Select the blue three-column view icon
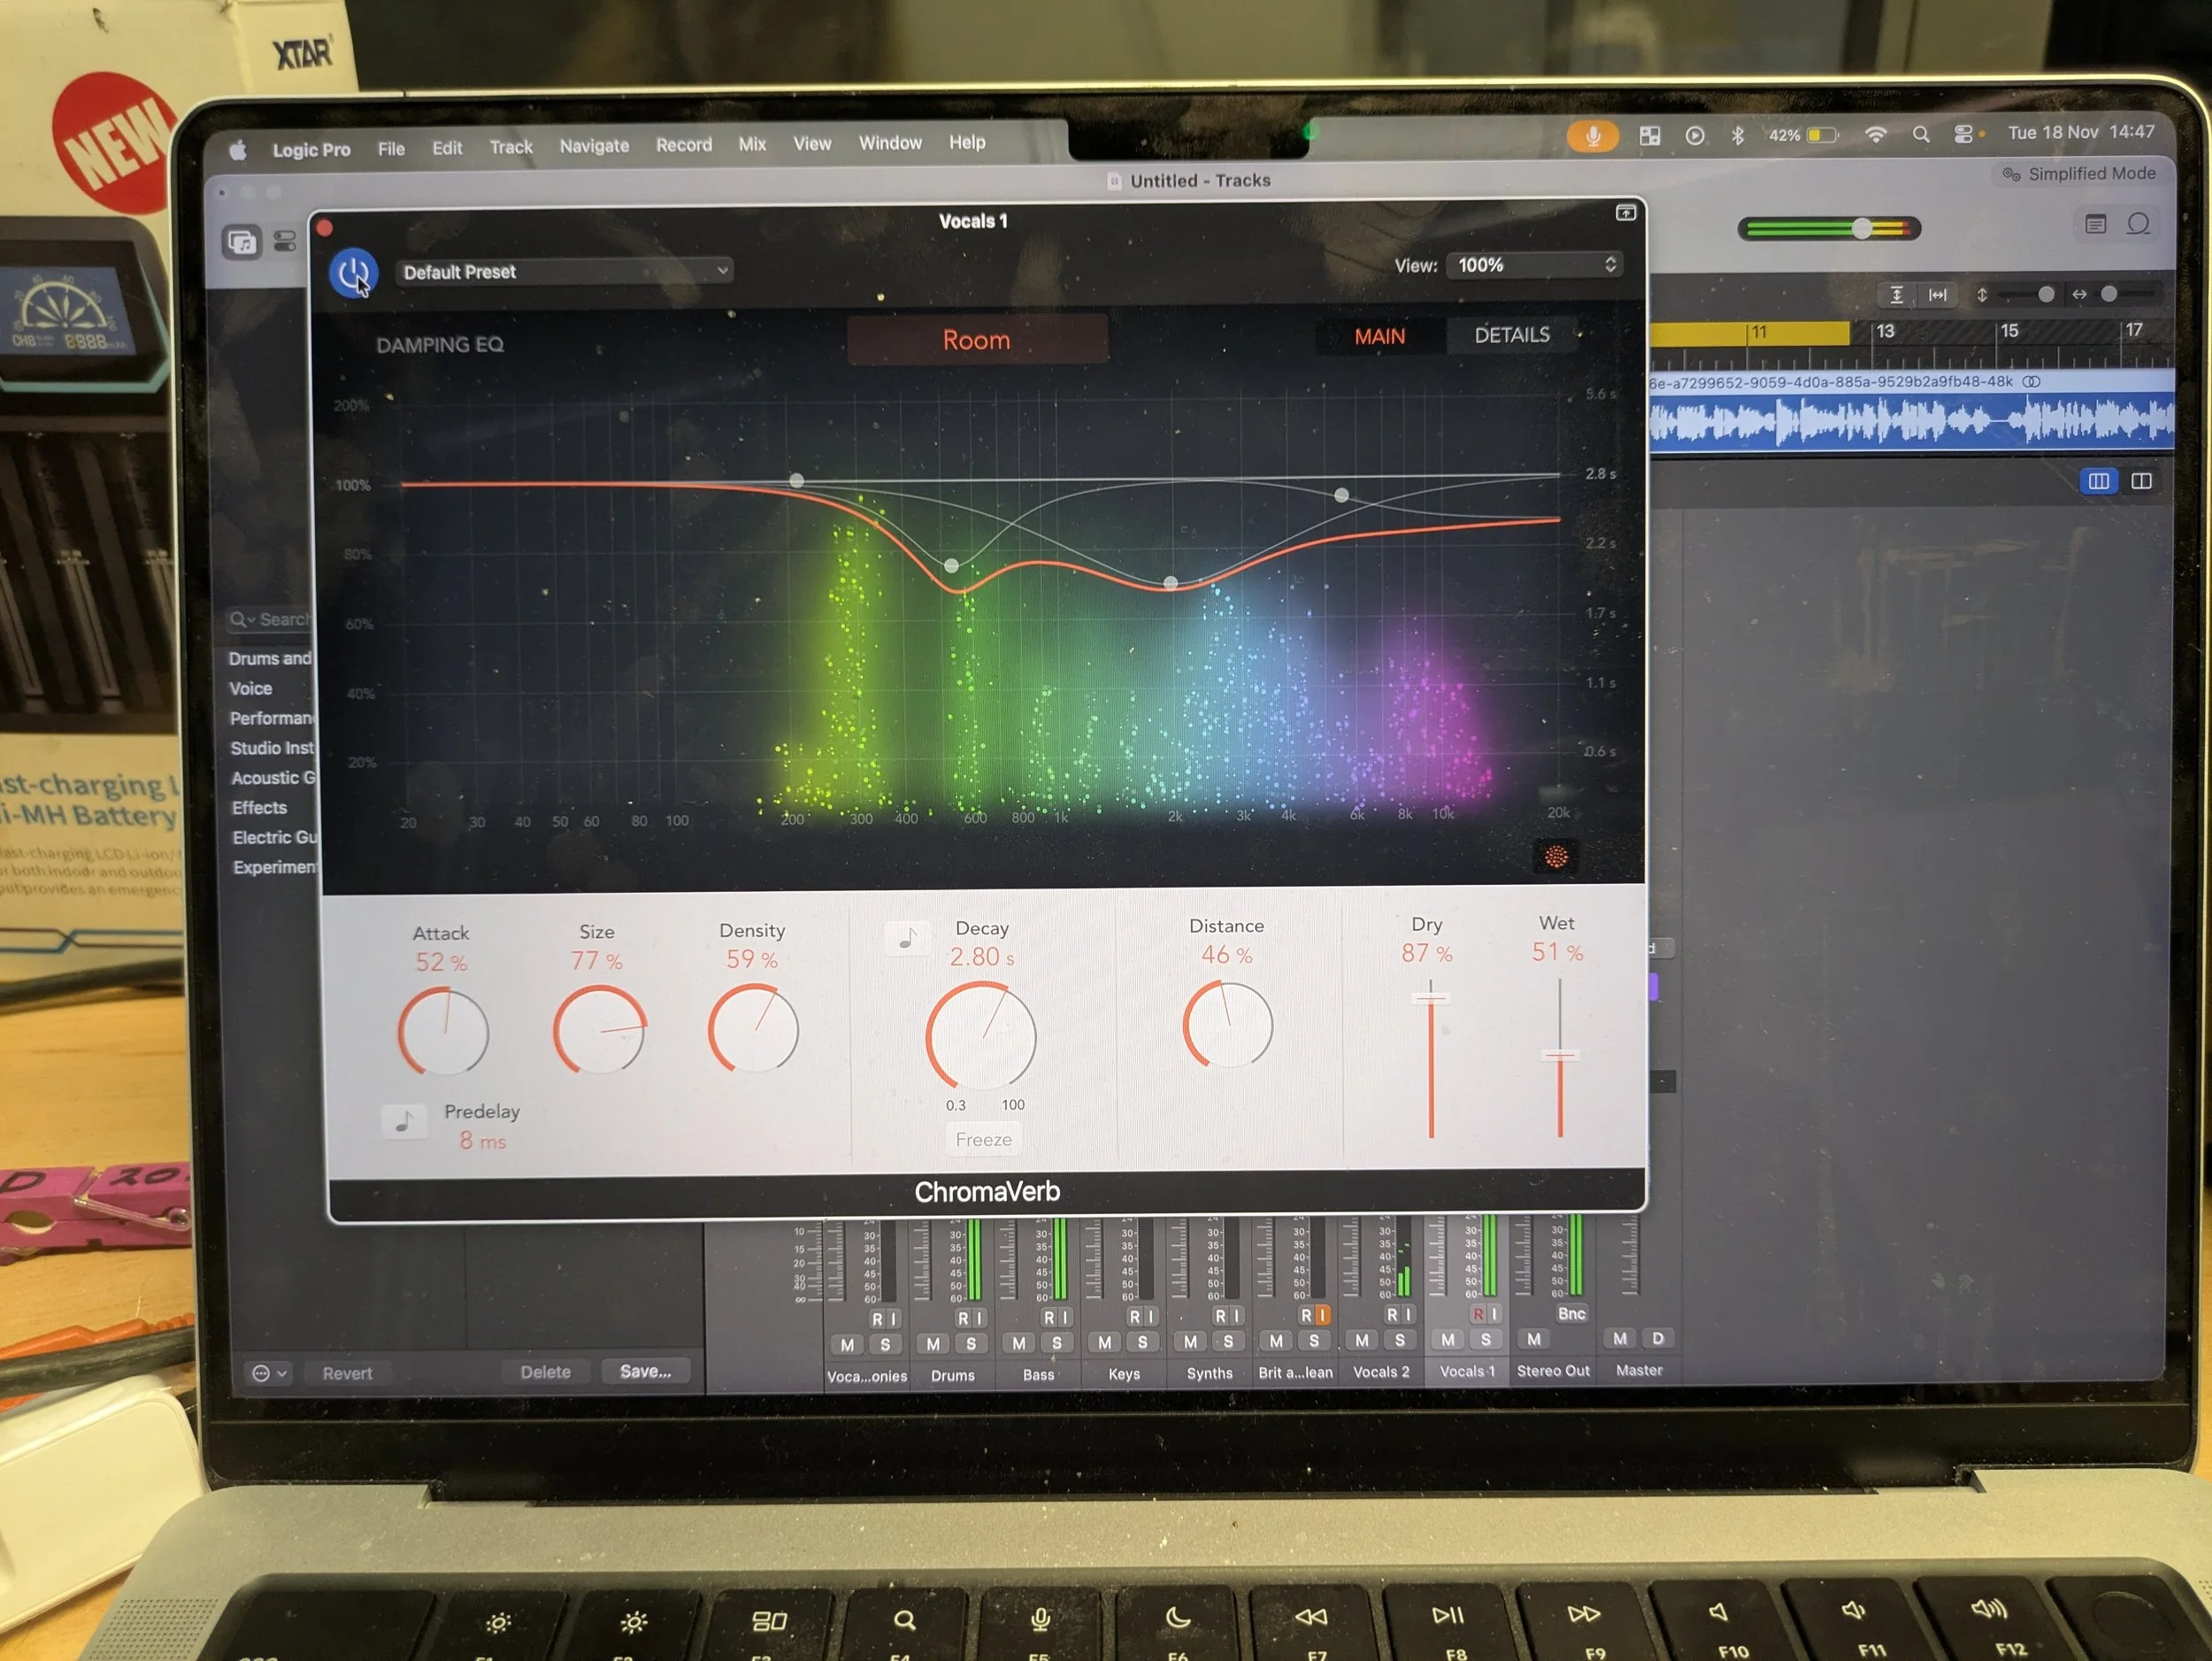The image size is (2212, 1661). tap(2098, 481)
